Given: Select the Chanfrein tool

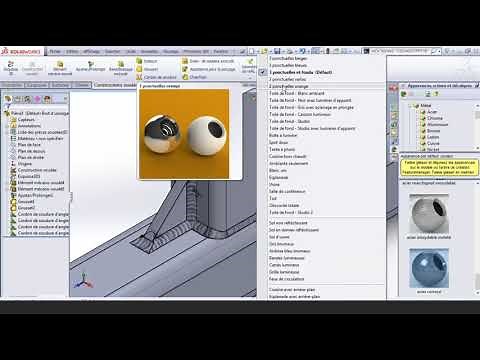Looking at the screenshot, I should 194,77.
